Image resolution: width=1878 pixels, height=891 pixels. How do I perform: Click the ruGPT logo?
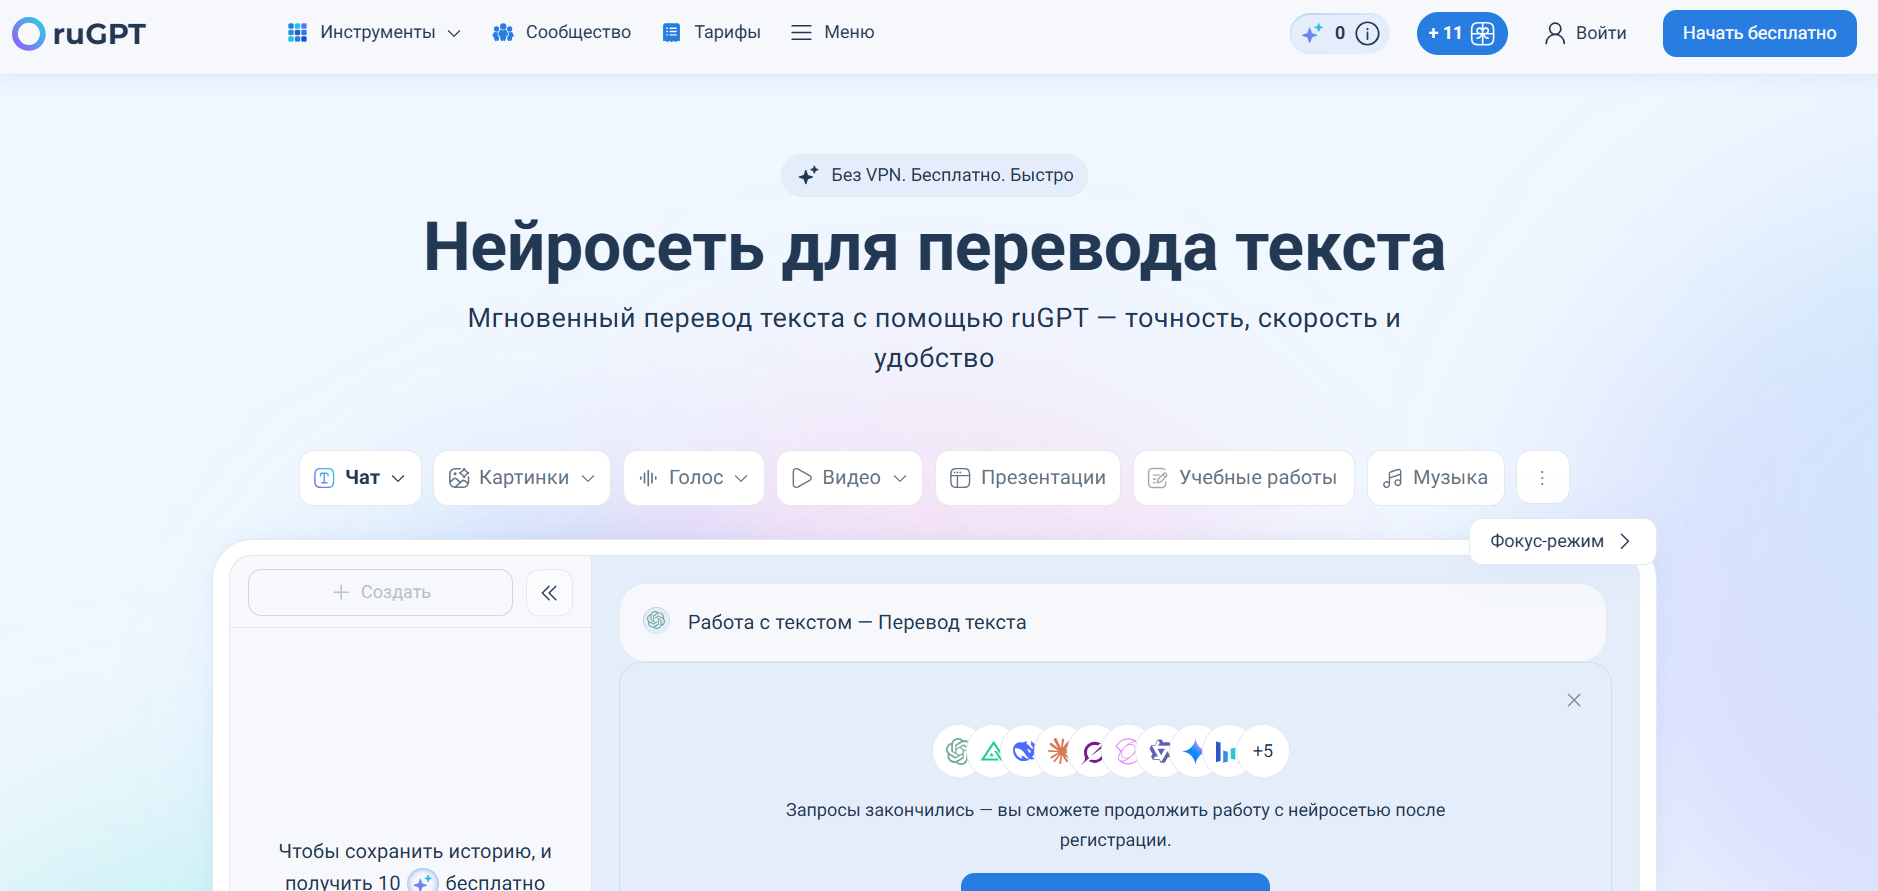[x=79, y=34]
